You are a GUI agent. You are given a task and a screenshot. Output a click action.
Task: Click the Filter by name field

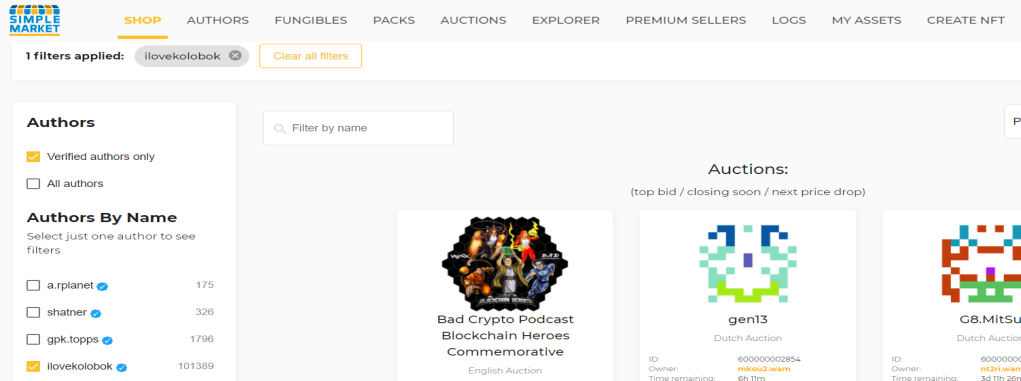358,128
